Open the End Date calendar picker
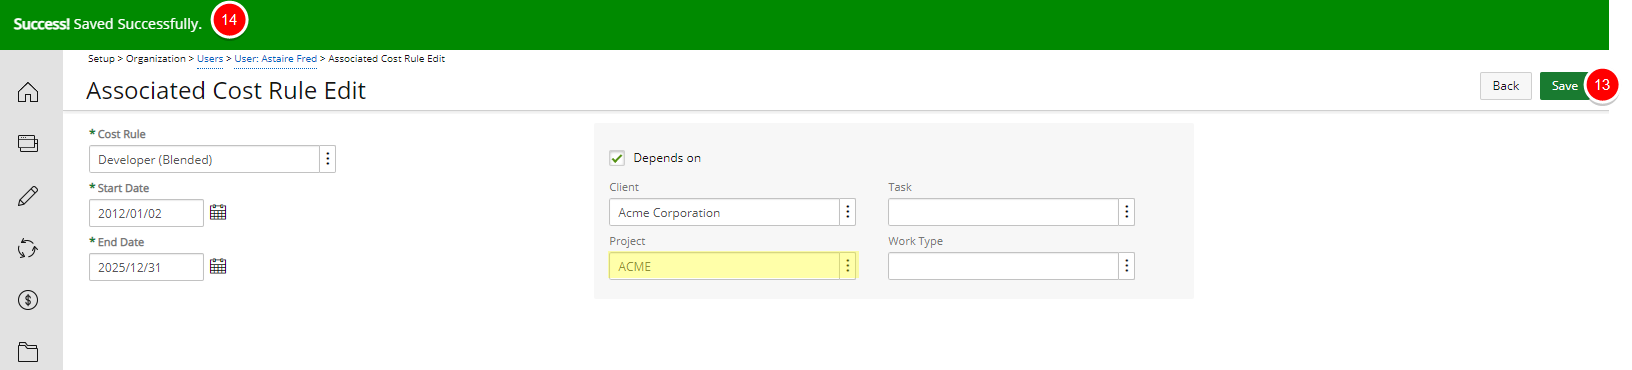1632x370 pixels. click(x=218, y=267)
